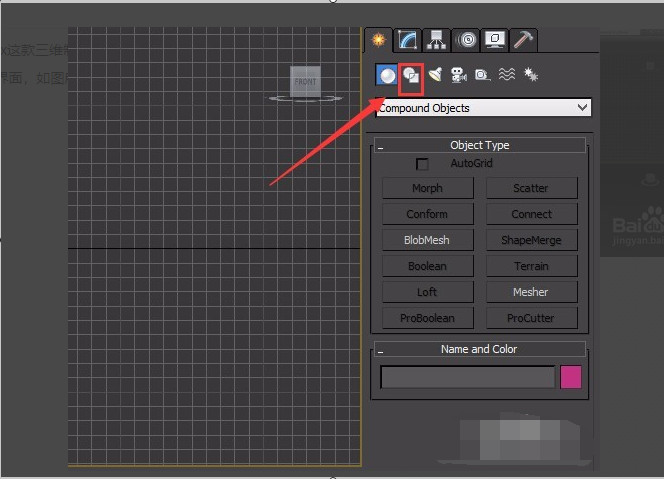Viewport: 664px width, 479px height.
Task: Select the Space Warps category icon
Action: [x=506, y=75]
